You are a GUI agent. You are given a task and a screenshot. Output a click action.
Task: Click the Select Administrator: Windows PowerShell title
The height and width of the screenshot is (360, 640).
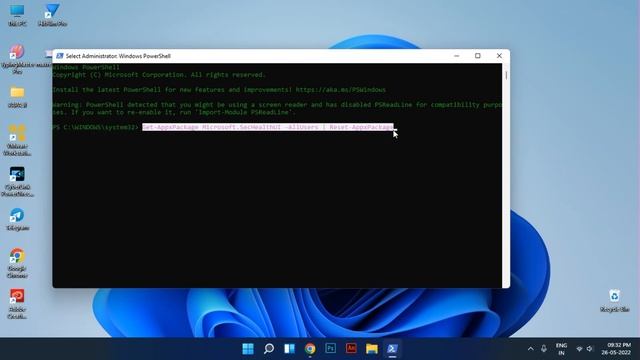click(118, 56)
